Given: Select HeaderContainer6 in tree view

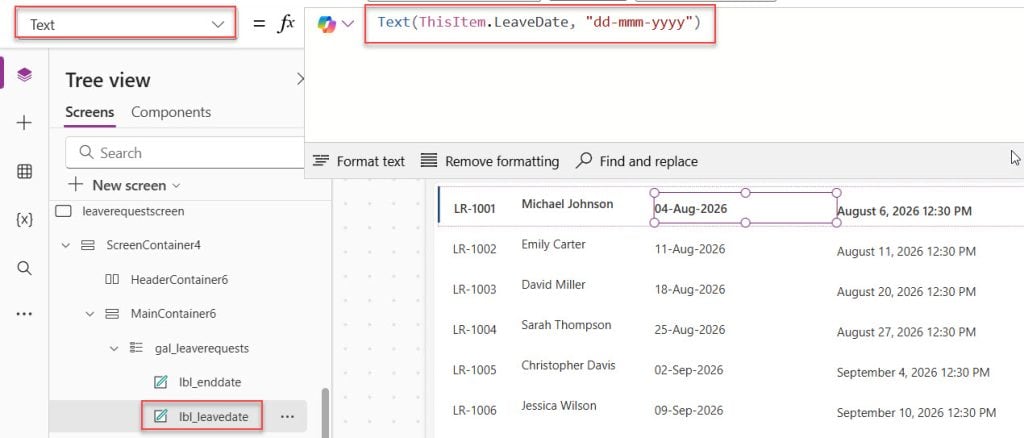Looking at the screenshot, I should pos(180,280).
